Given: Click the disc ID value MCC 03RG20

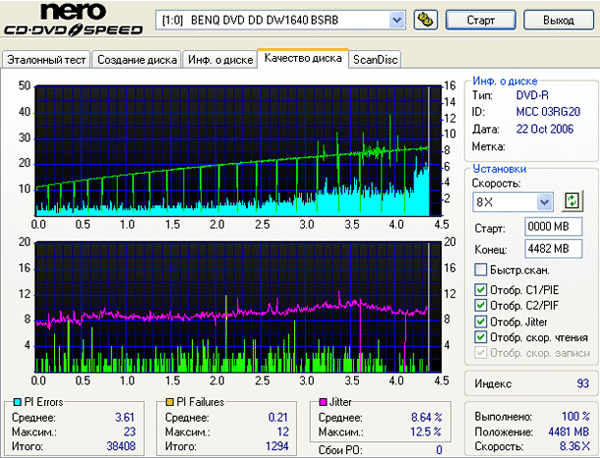Looking at the screenshot, I should point(548,112).
